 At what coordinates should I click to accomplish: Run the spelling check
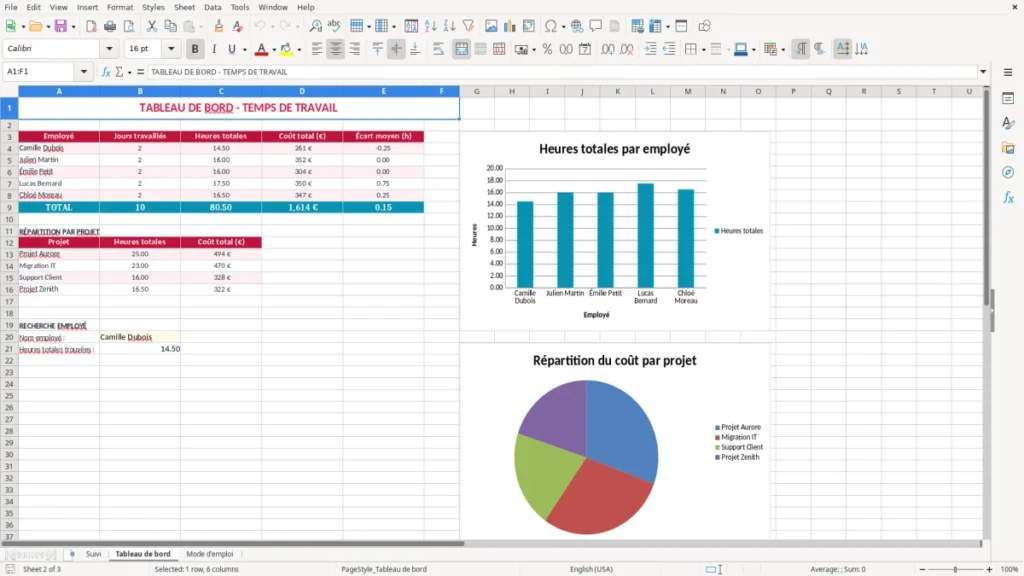(334, 26)
